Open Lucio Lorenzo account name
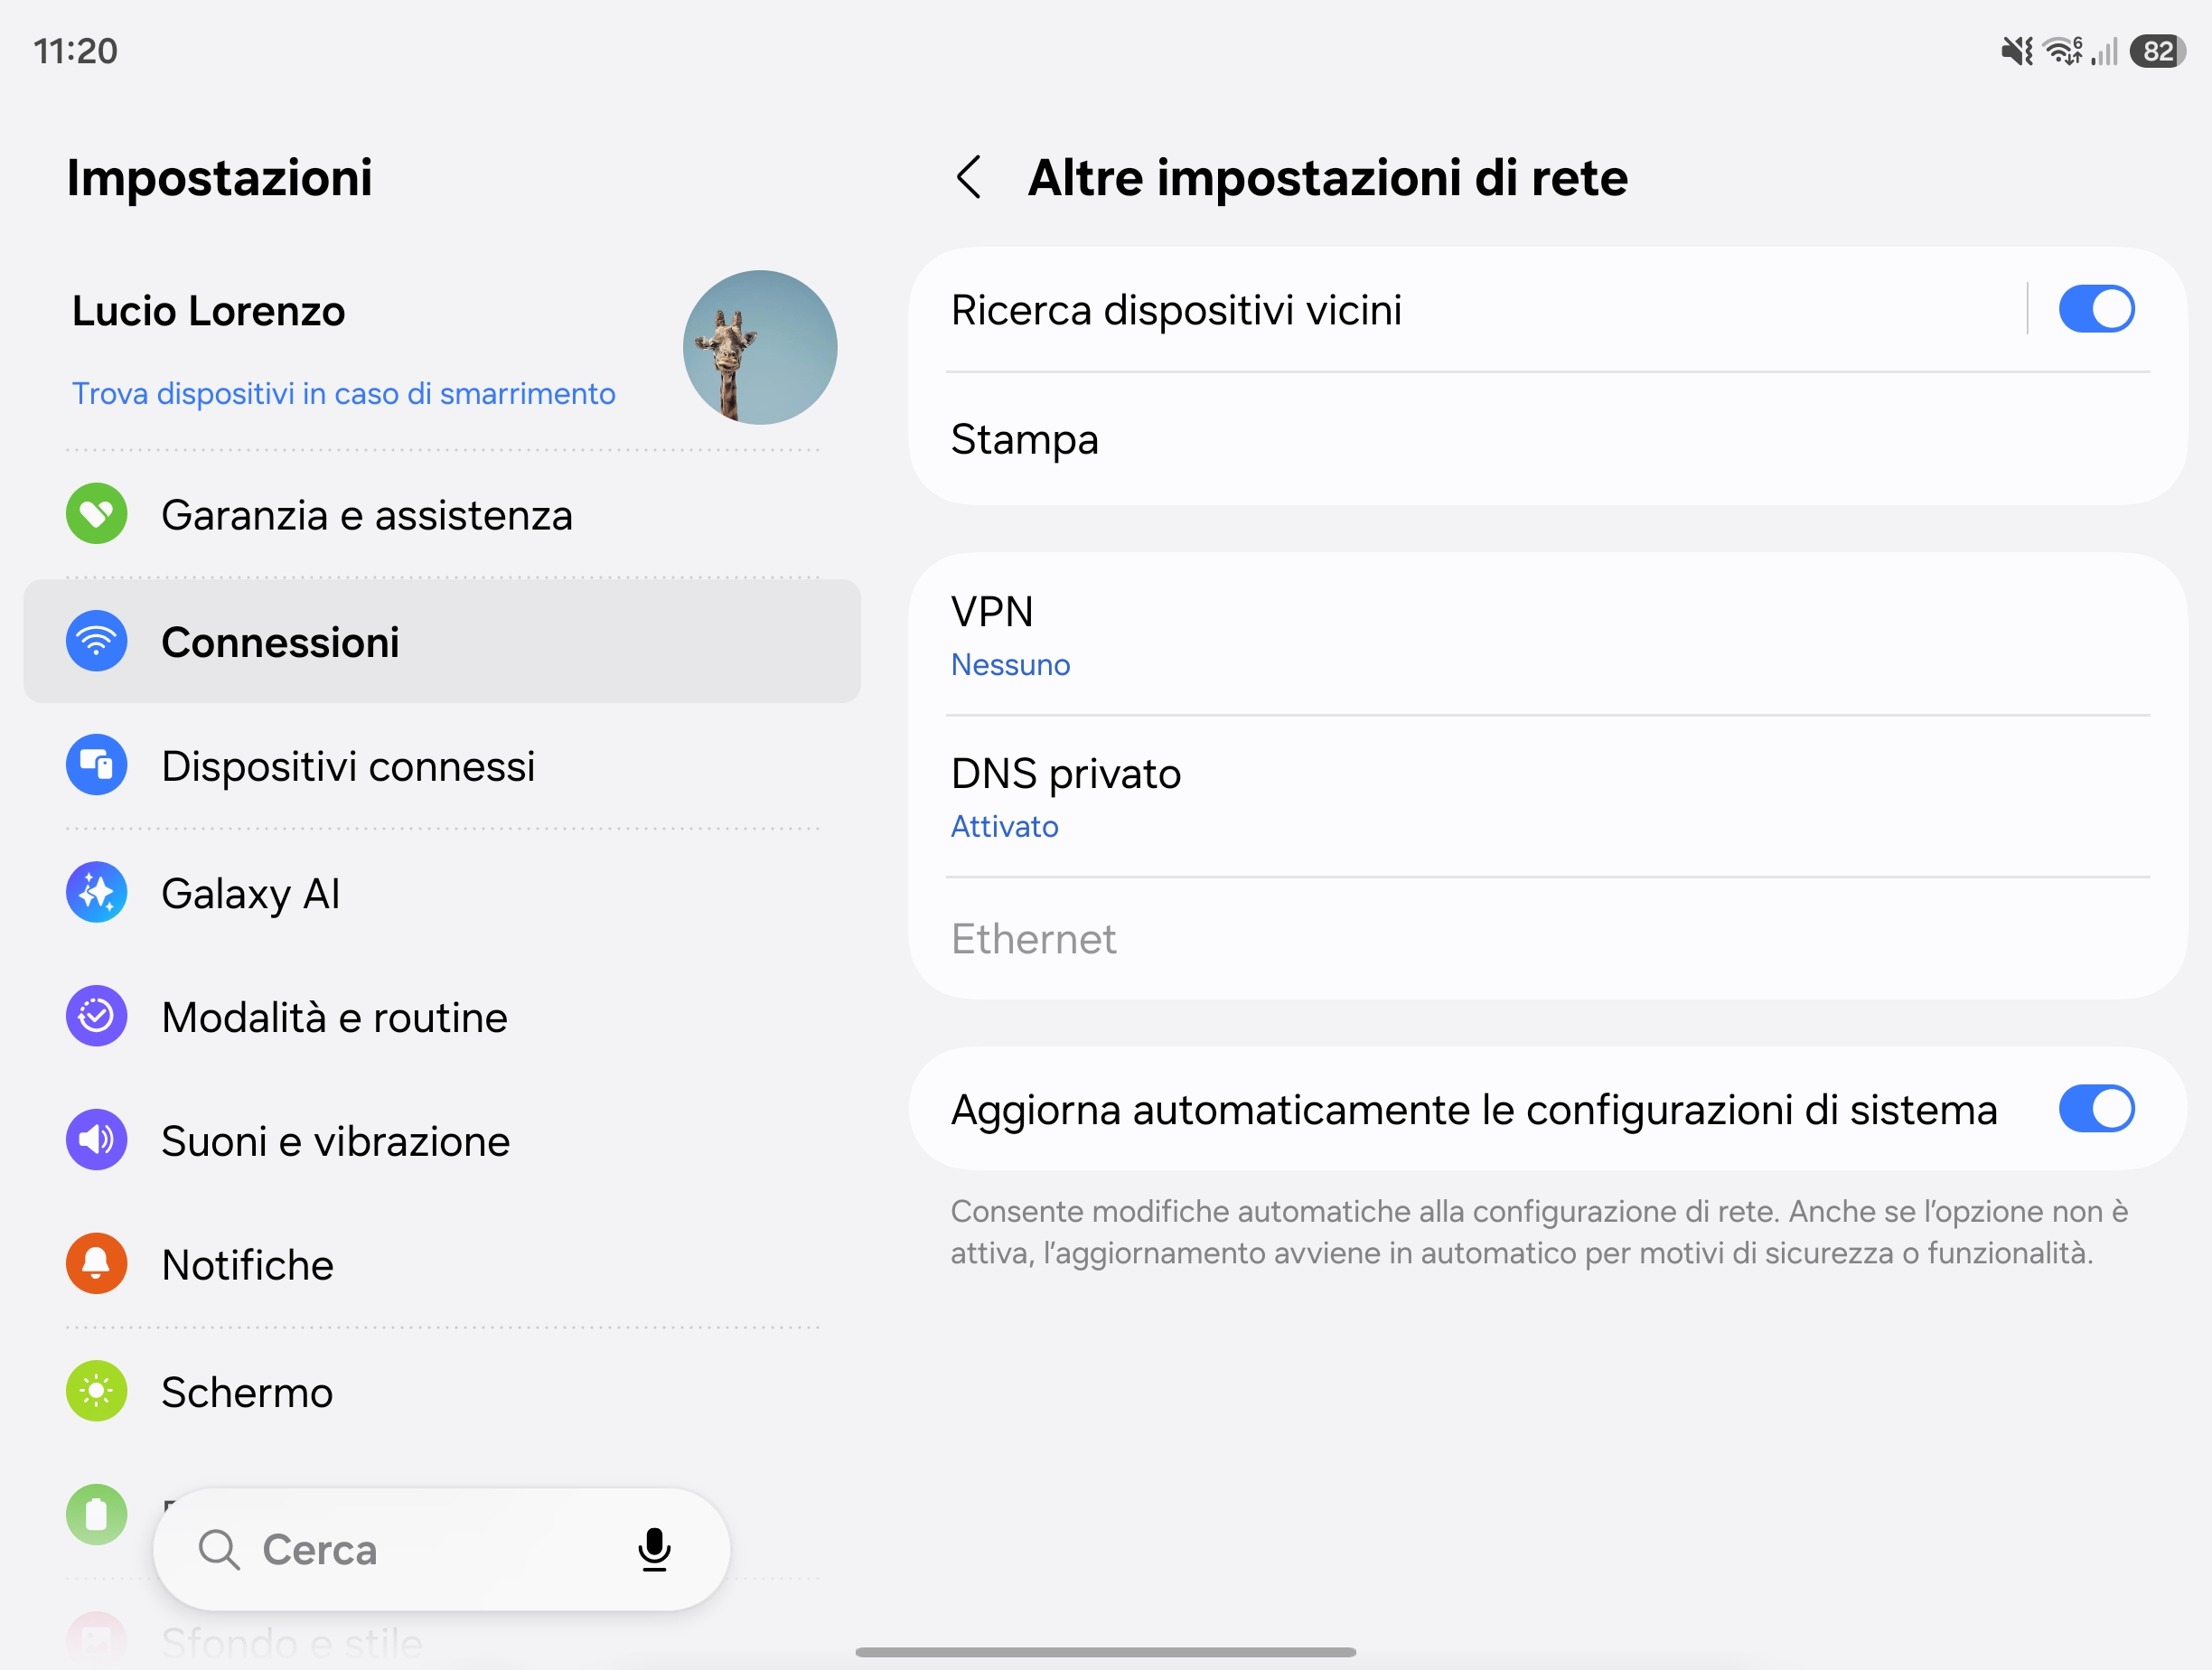Viewport: 2212px width, 1670px height. click(x=208, y=312)
